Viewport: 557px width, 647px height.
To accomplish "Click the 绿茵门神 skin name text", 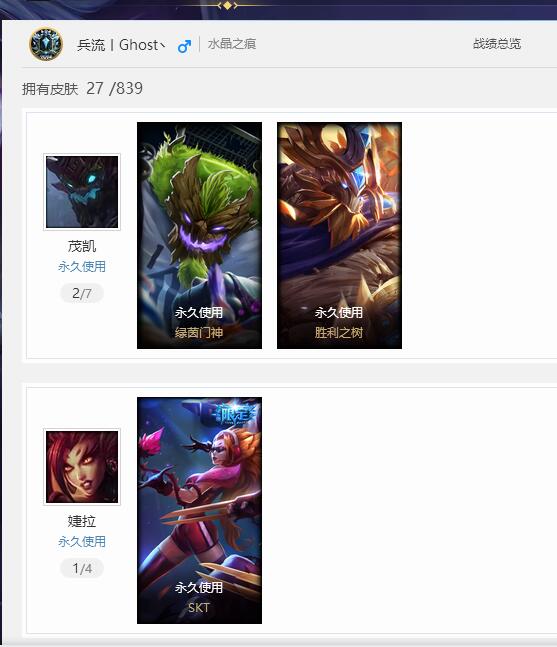I will 199,332.
